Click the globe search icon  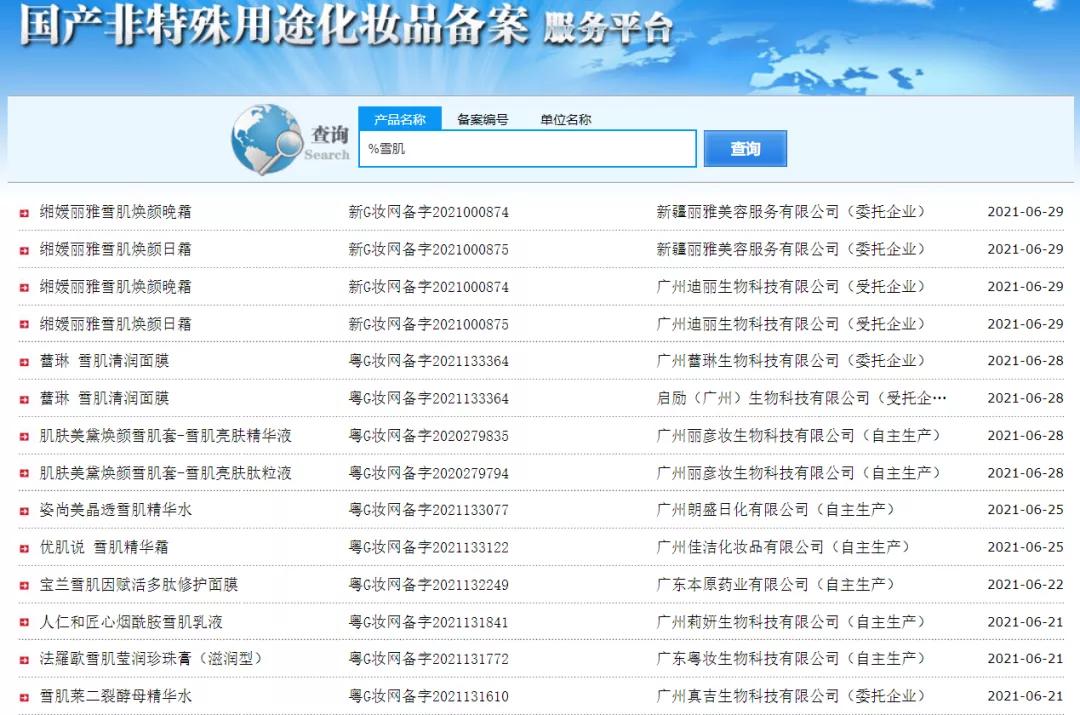(x=265, y=140)
